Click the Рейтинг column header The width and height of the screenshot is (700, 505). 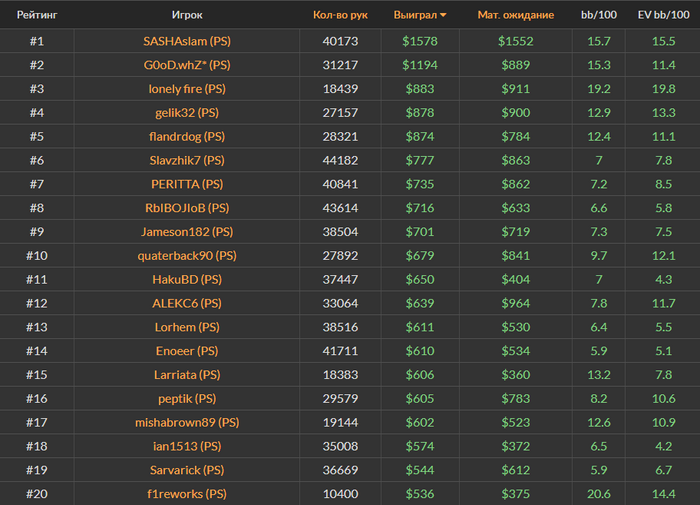(37, 15)
